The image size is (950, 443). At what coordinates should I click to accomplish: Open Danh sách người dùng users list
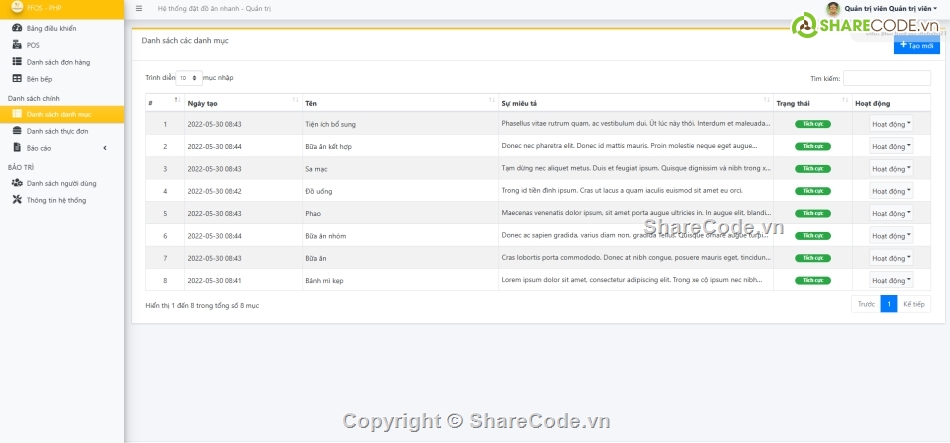[61, 183]
